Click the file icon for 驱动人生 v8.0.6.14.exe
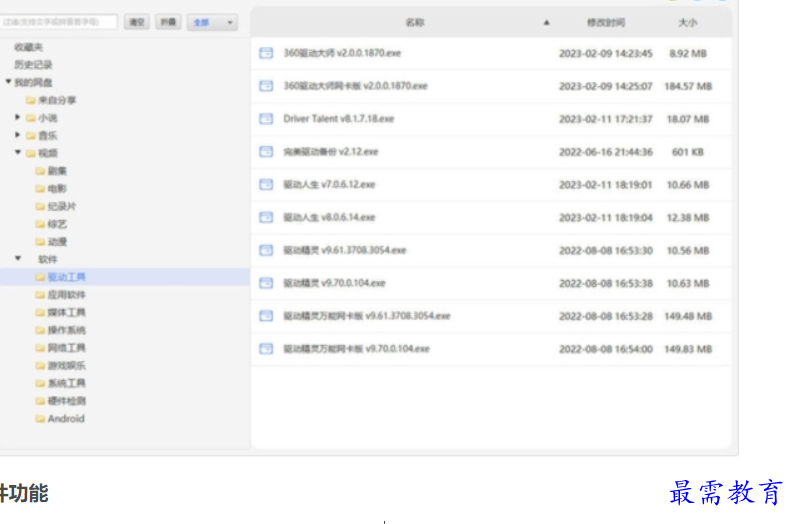Viewport: 791px width, 524px height. pyautogui.click(x=266, y=217)
